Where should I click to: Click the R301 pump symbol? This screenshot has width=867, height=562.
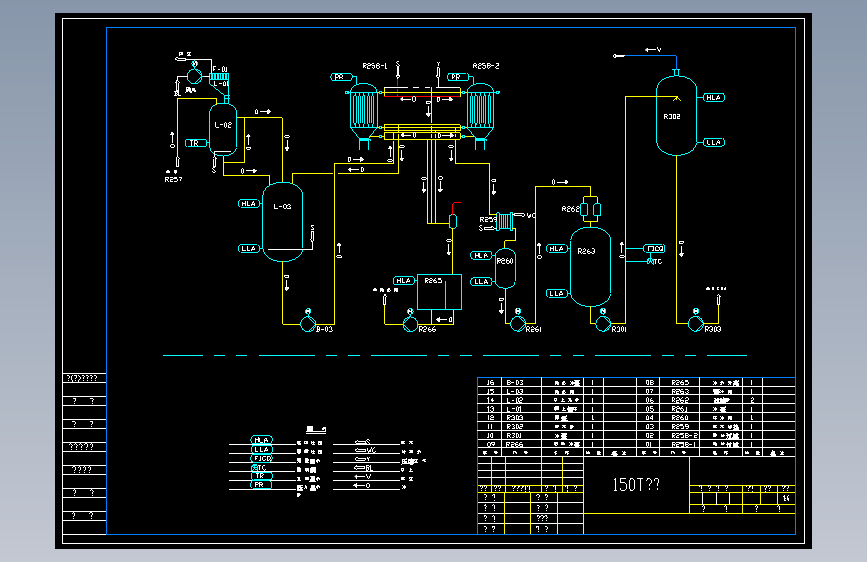click(x=603, y=324)
